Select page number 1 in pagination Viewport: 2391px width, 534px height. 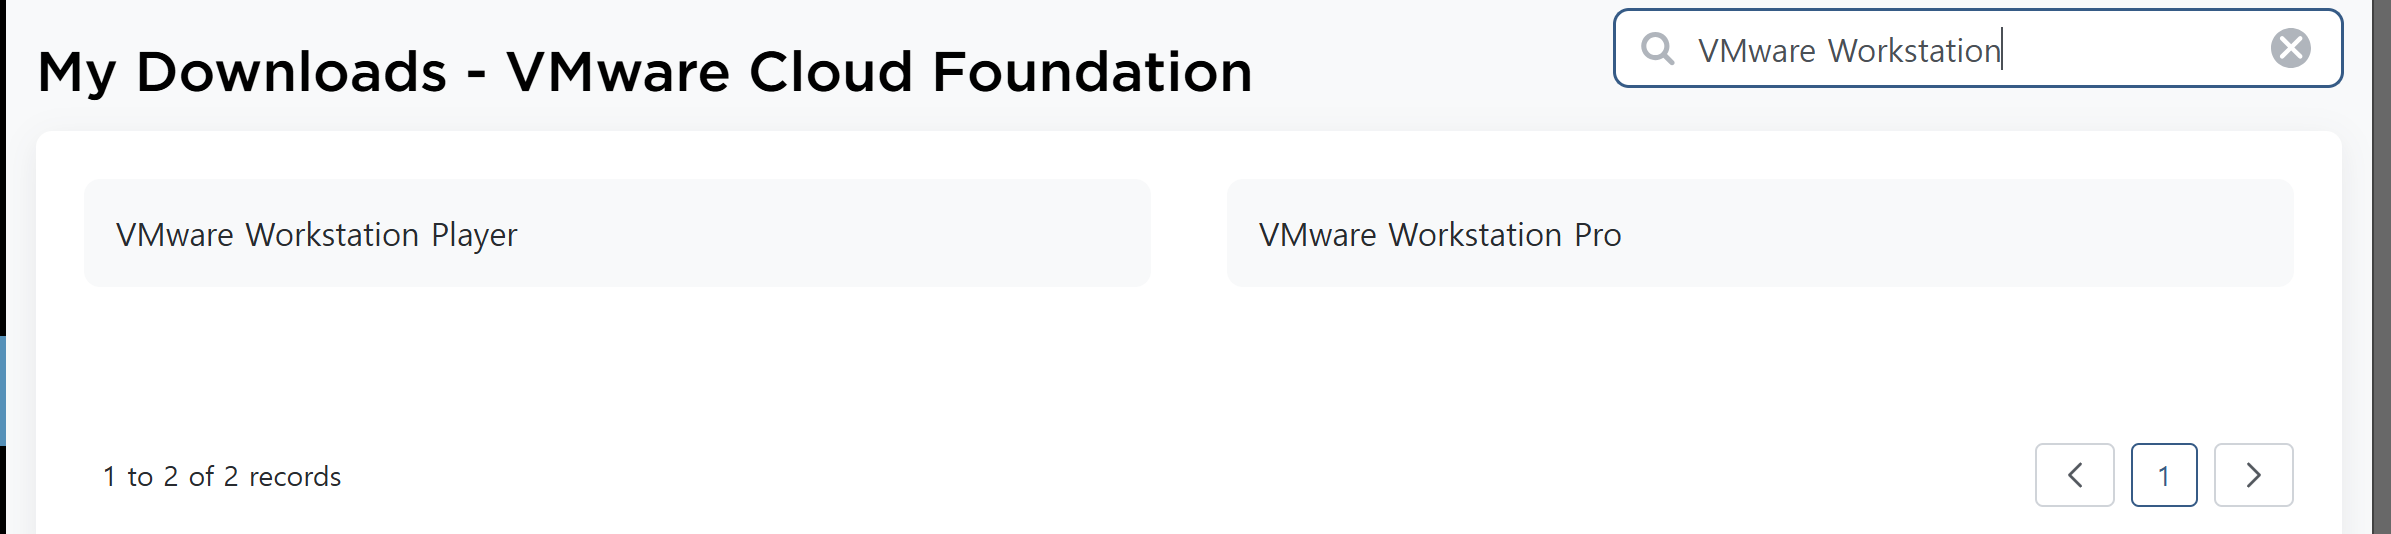[2164, 475]
